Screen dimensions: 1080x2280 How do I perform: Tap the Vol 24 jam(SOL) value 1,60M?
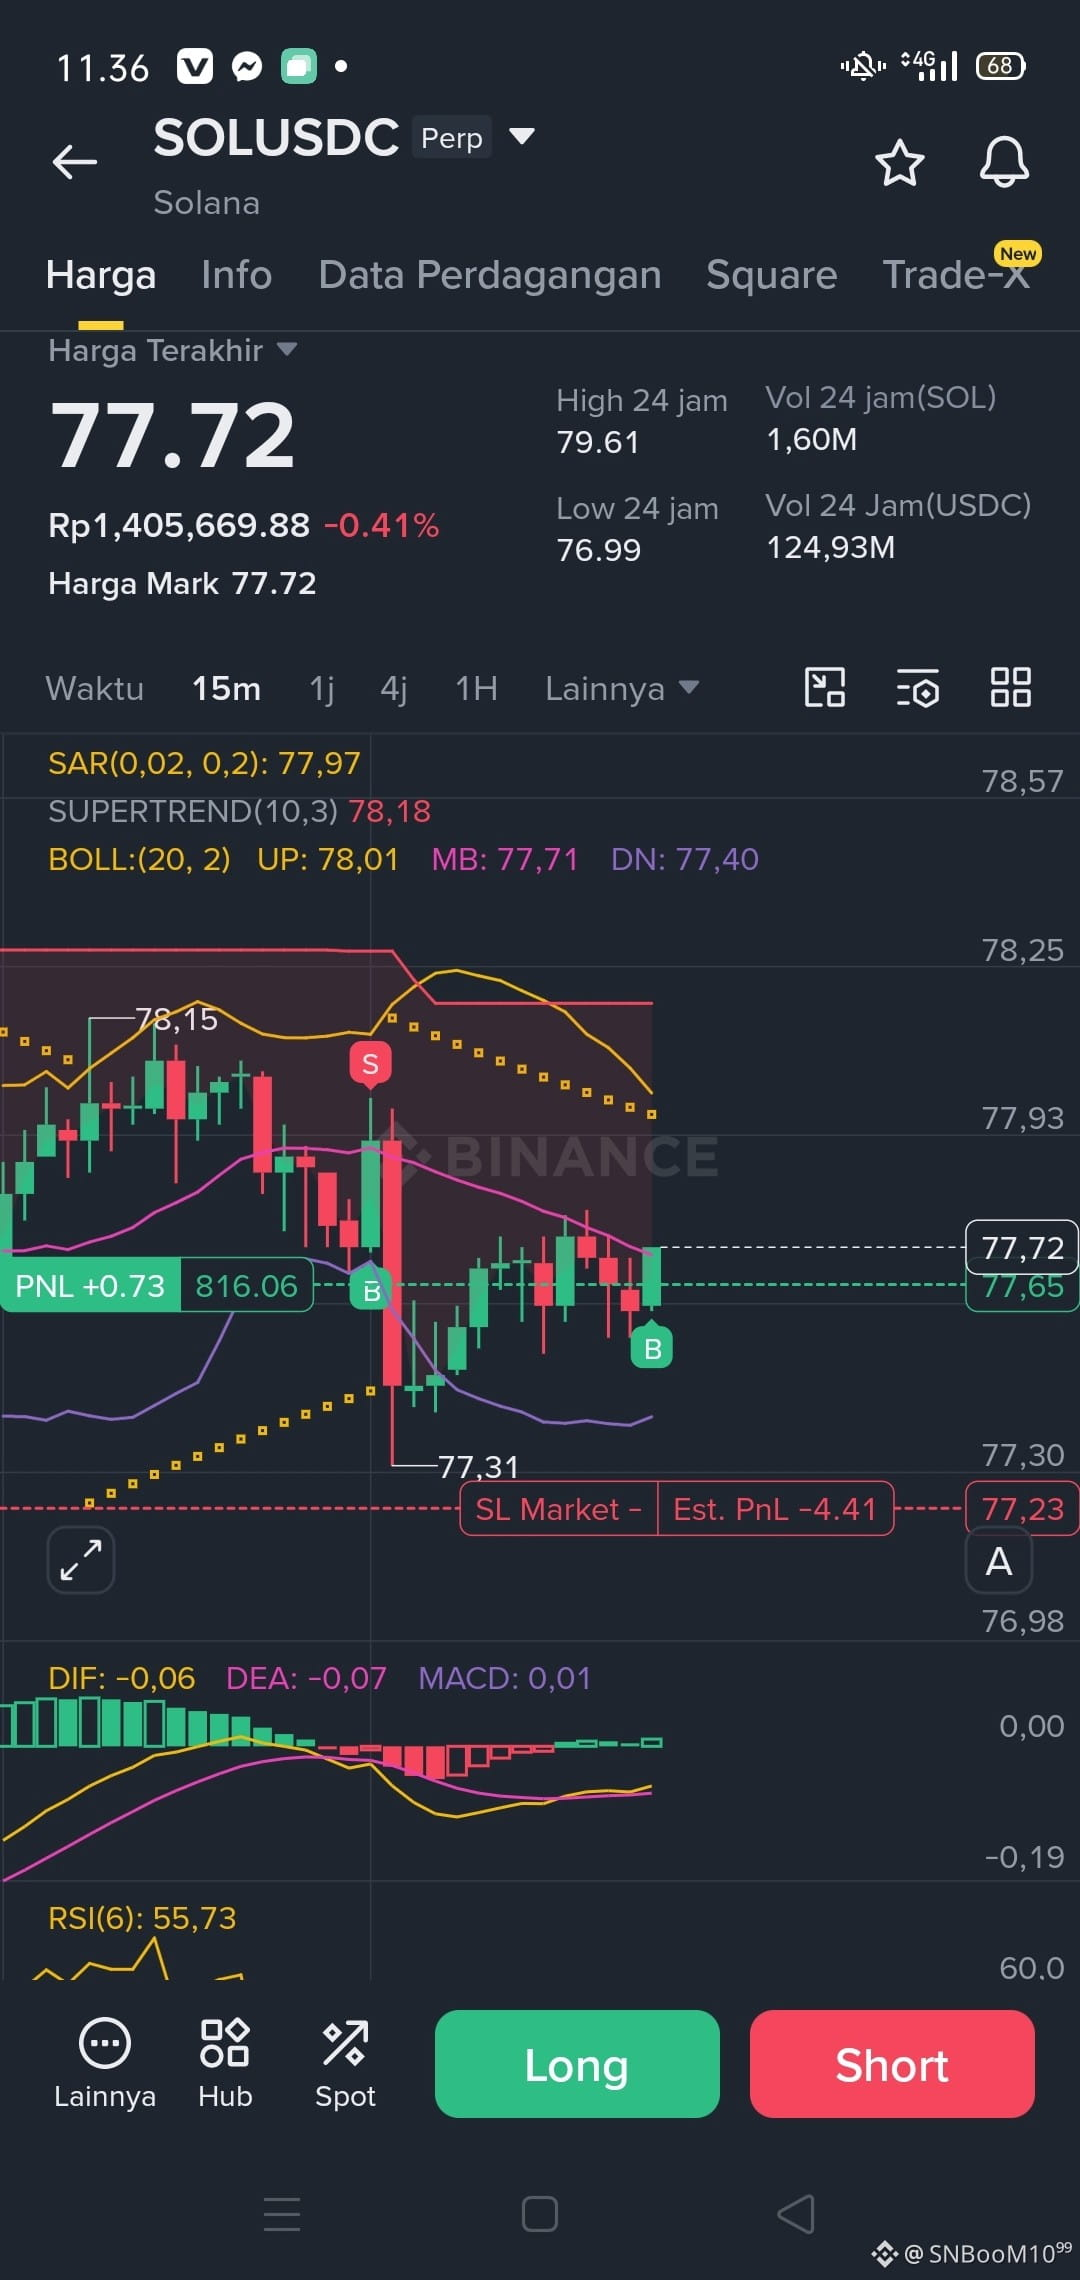click(811, 439)
